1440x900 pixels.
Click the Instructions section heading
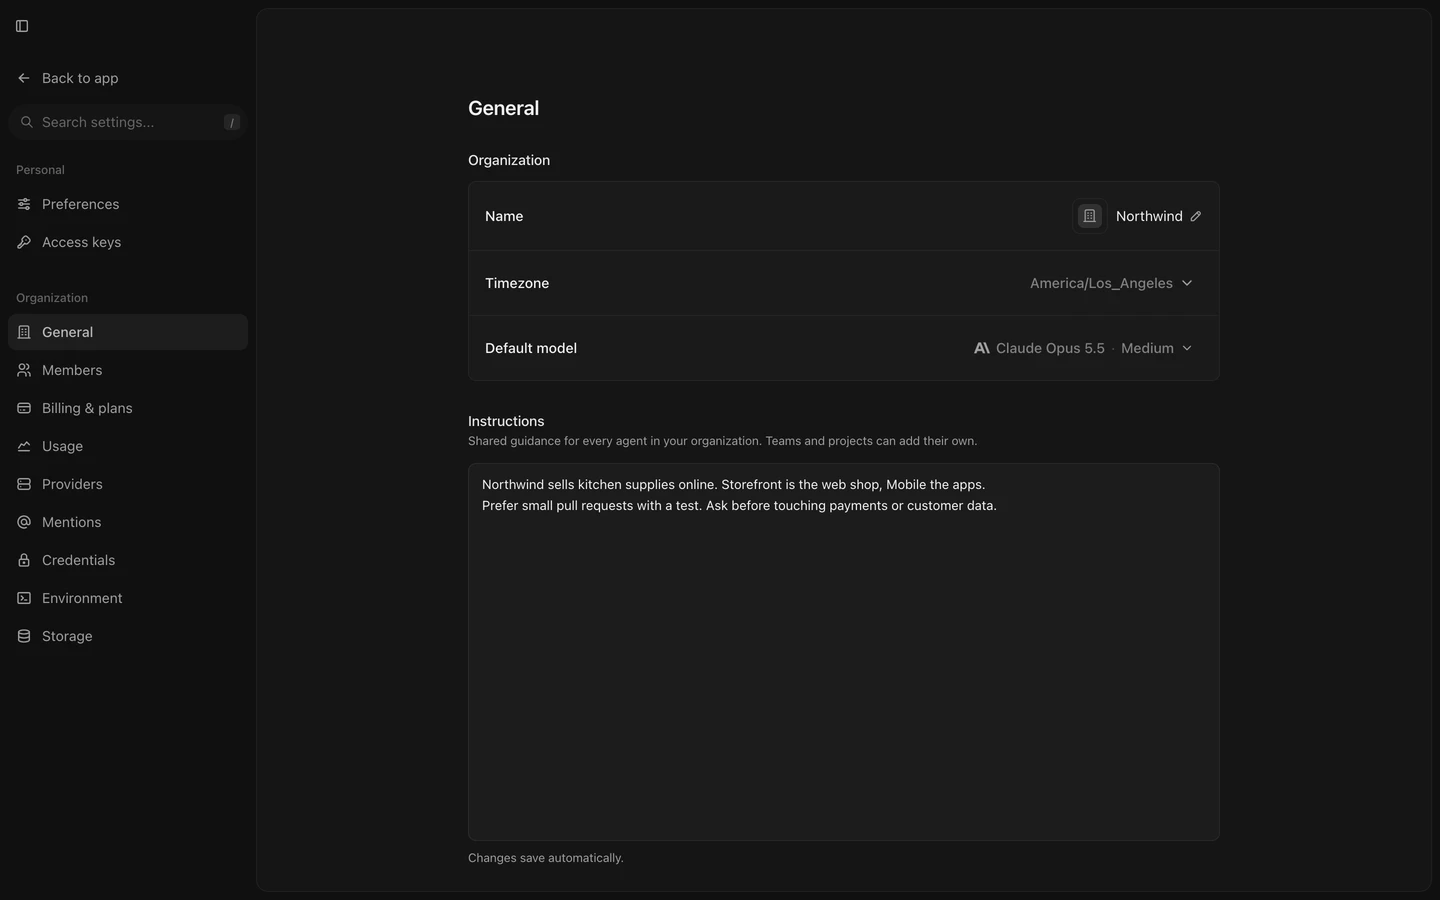[506, 421]
